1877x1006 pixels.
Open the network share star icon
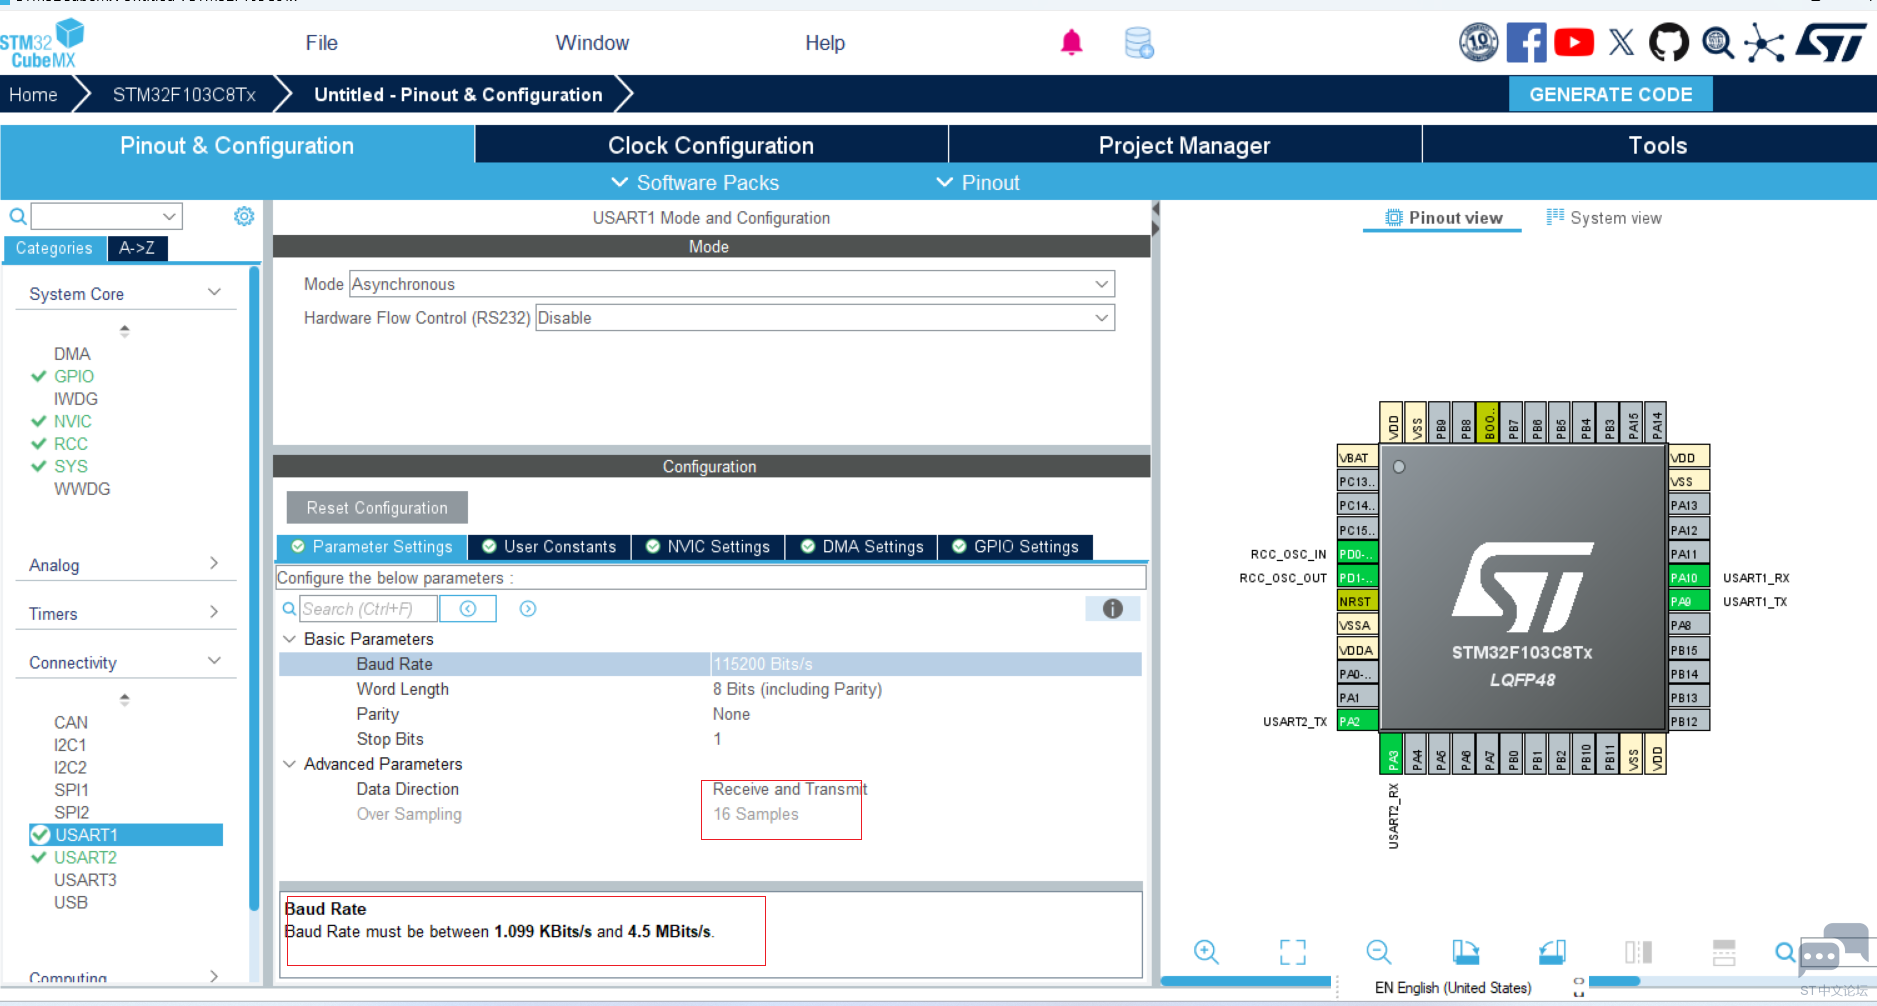(x=1764, y=43)
